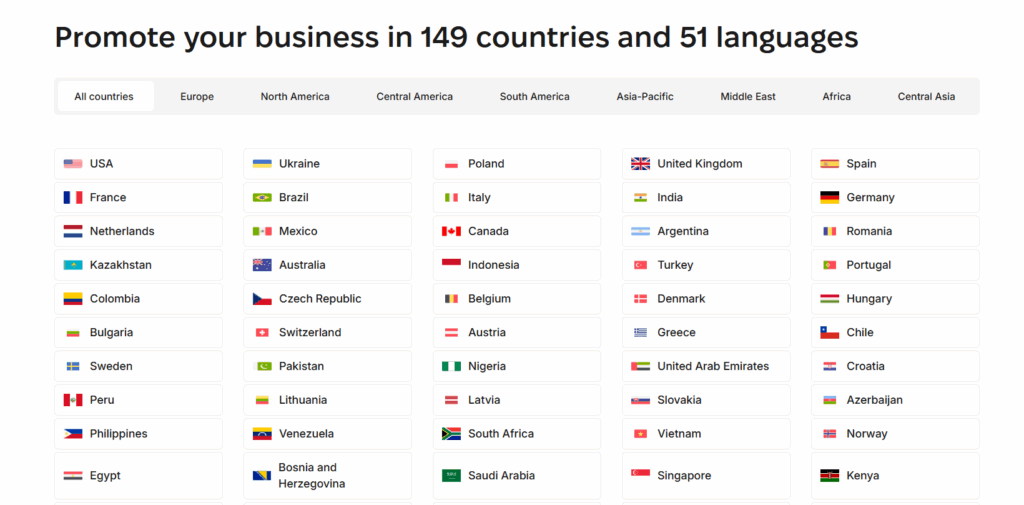Select the Austria country card
This screenshot has height=505, width=1024.
[x=517, y=333]
